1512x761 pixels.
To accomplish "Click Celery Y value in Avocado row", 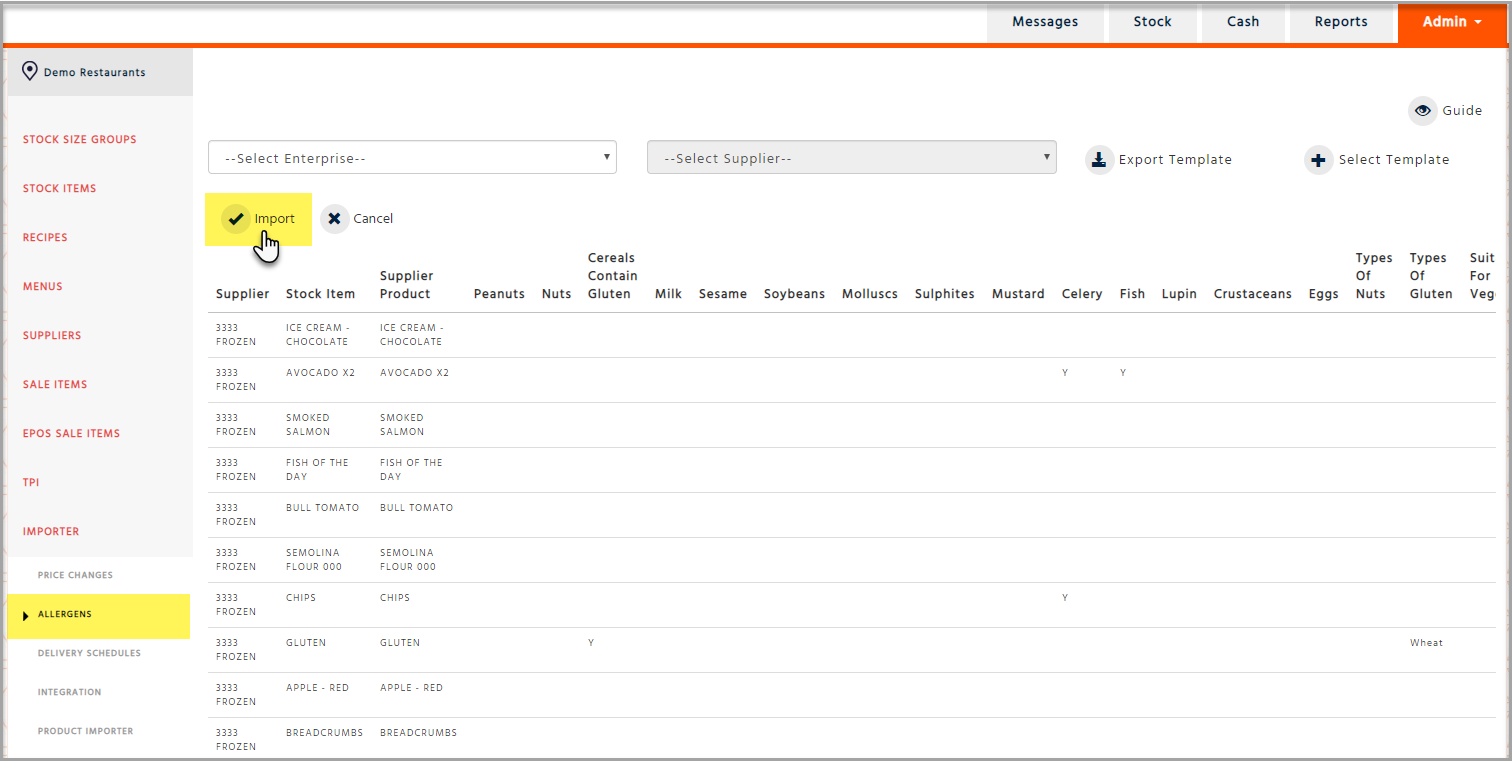I will (x=1065, y=373).
